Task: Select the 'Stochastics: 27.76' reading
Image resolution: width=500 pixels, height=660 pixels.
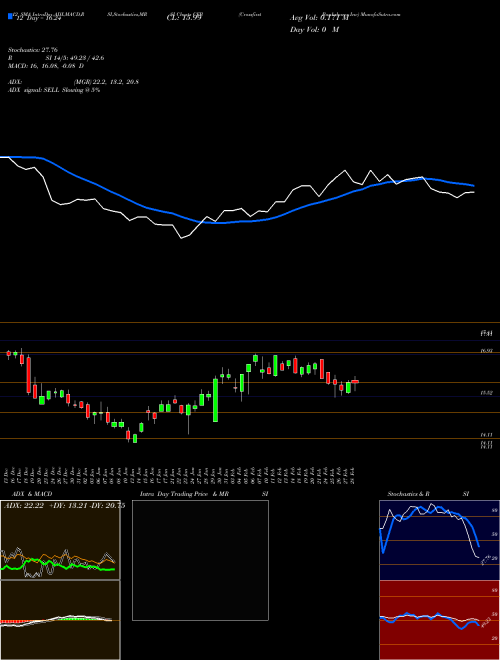Action: click(32, 50)
